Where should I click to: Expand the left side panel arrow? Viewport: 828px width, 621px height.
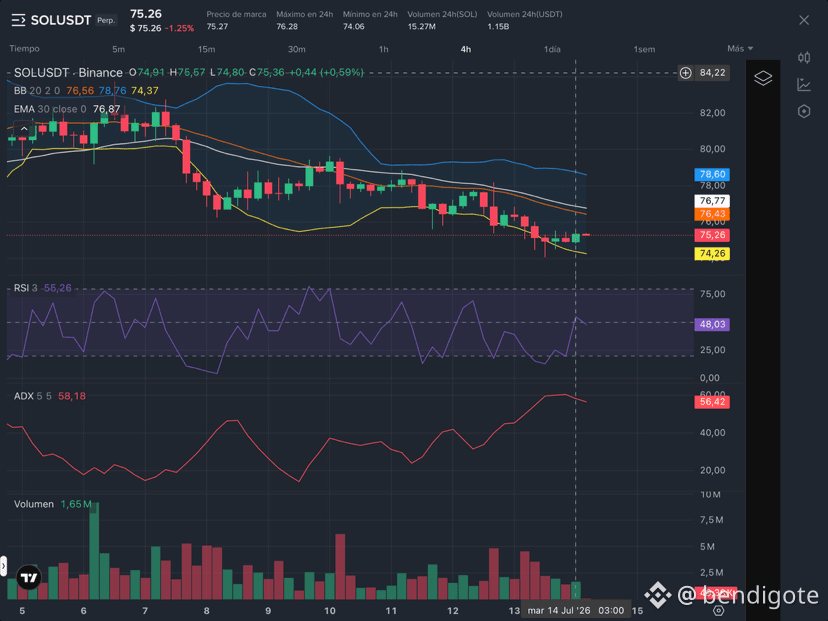(x=3, y=566)
